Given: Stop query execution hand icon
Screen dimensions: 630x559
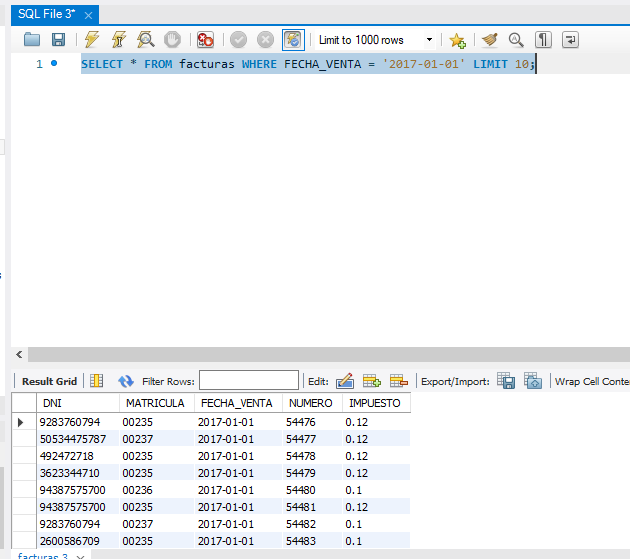Looking at the screenshot, I should [x=172, y=40].
